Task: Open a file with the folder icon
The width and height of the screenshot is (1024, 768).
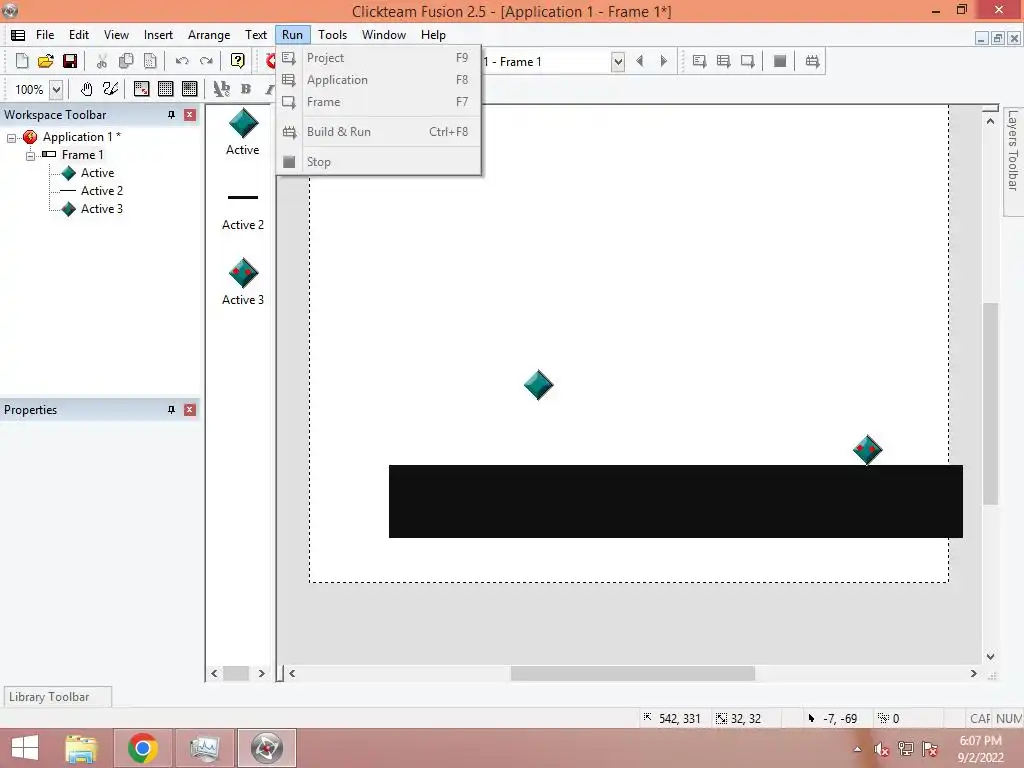Action: pyautogui.click(x=46, y=61)
